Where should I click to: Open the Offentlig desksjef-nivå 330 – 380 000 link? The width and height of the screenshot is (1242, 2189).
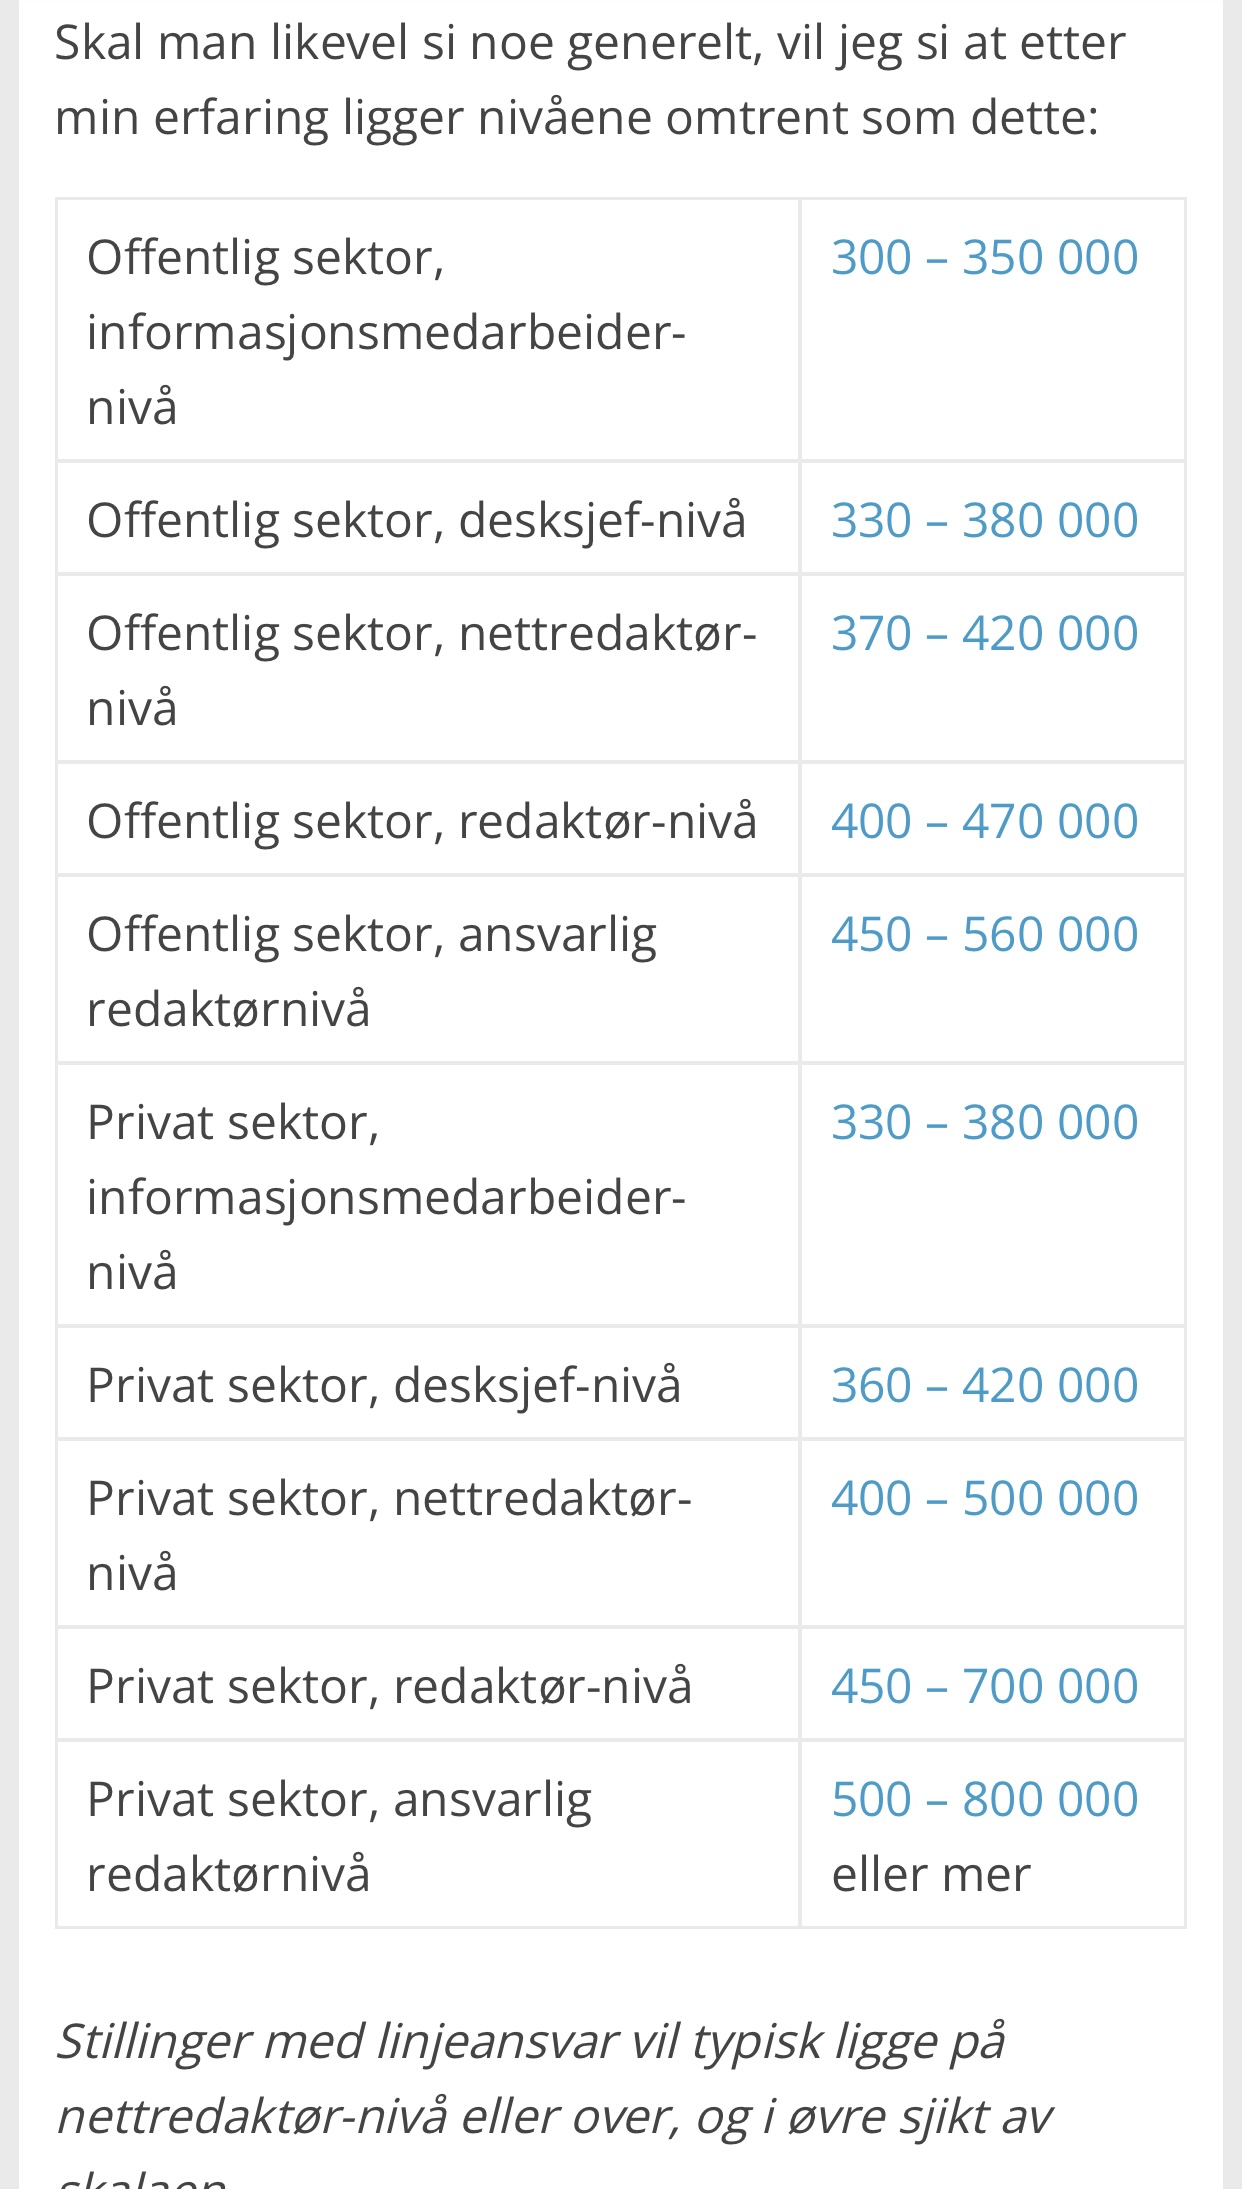click(x=984, y=521)
